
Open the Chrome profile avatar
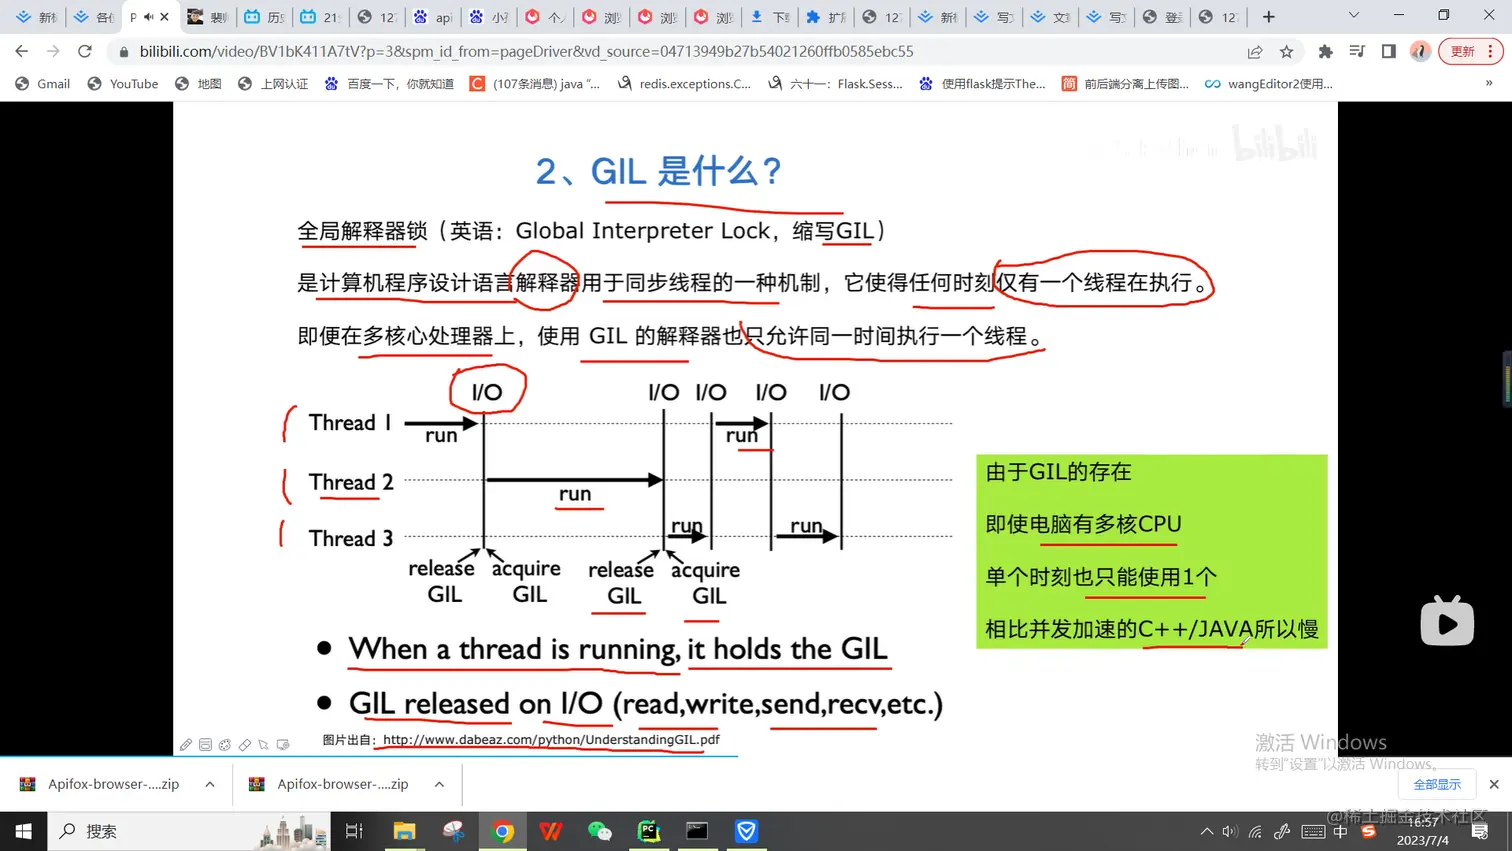1420,51
